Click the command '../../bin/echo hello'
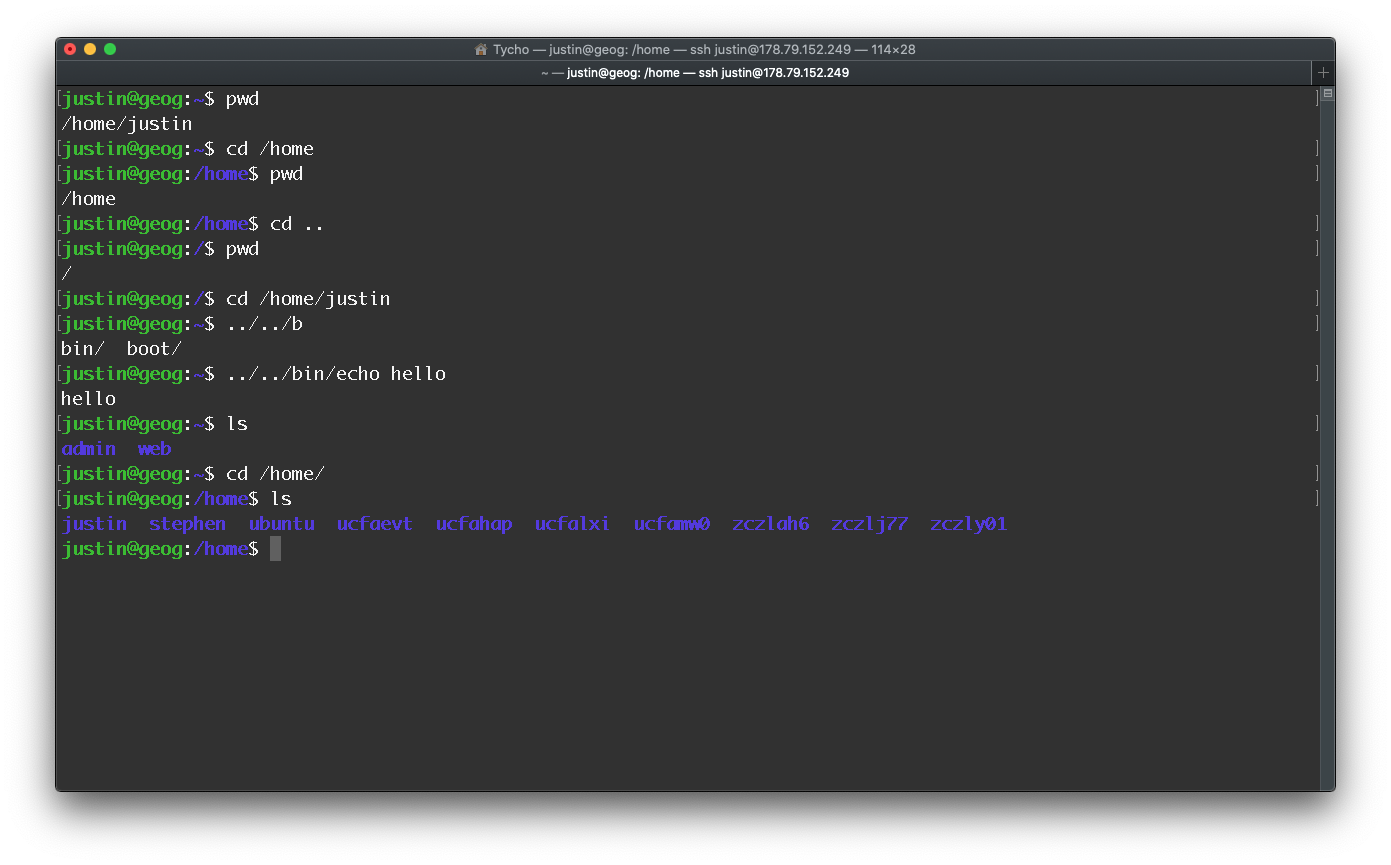This screenshot has width=1391, height=865. click(x=336, y=374)
